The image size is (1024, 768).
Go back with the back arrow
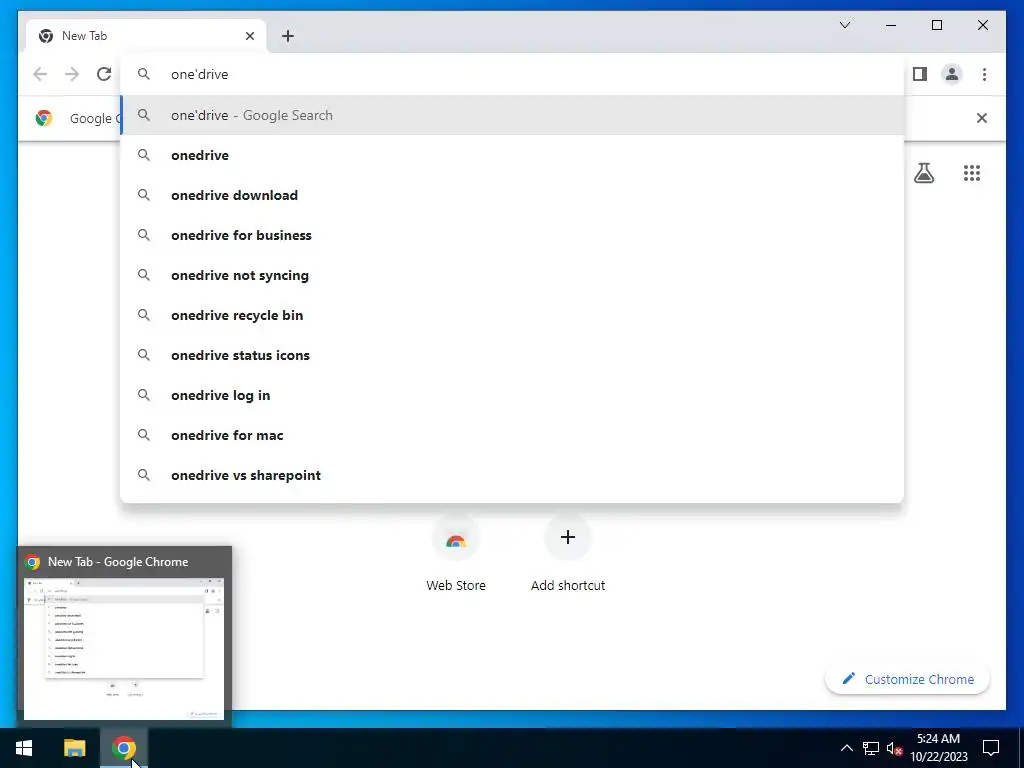coord(40,74)
